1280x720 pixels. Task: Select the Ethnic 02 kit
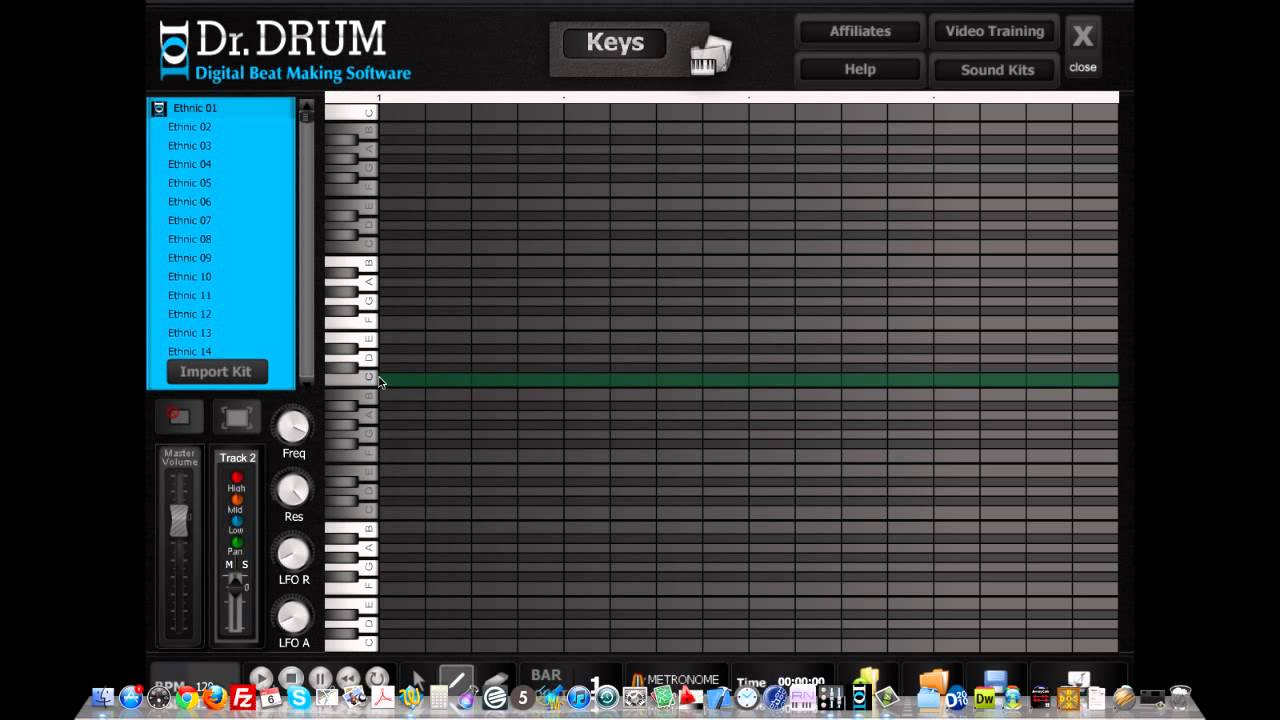[189, 127]
